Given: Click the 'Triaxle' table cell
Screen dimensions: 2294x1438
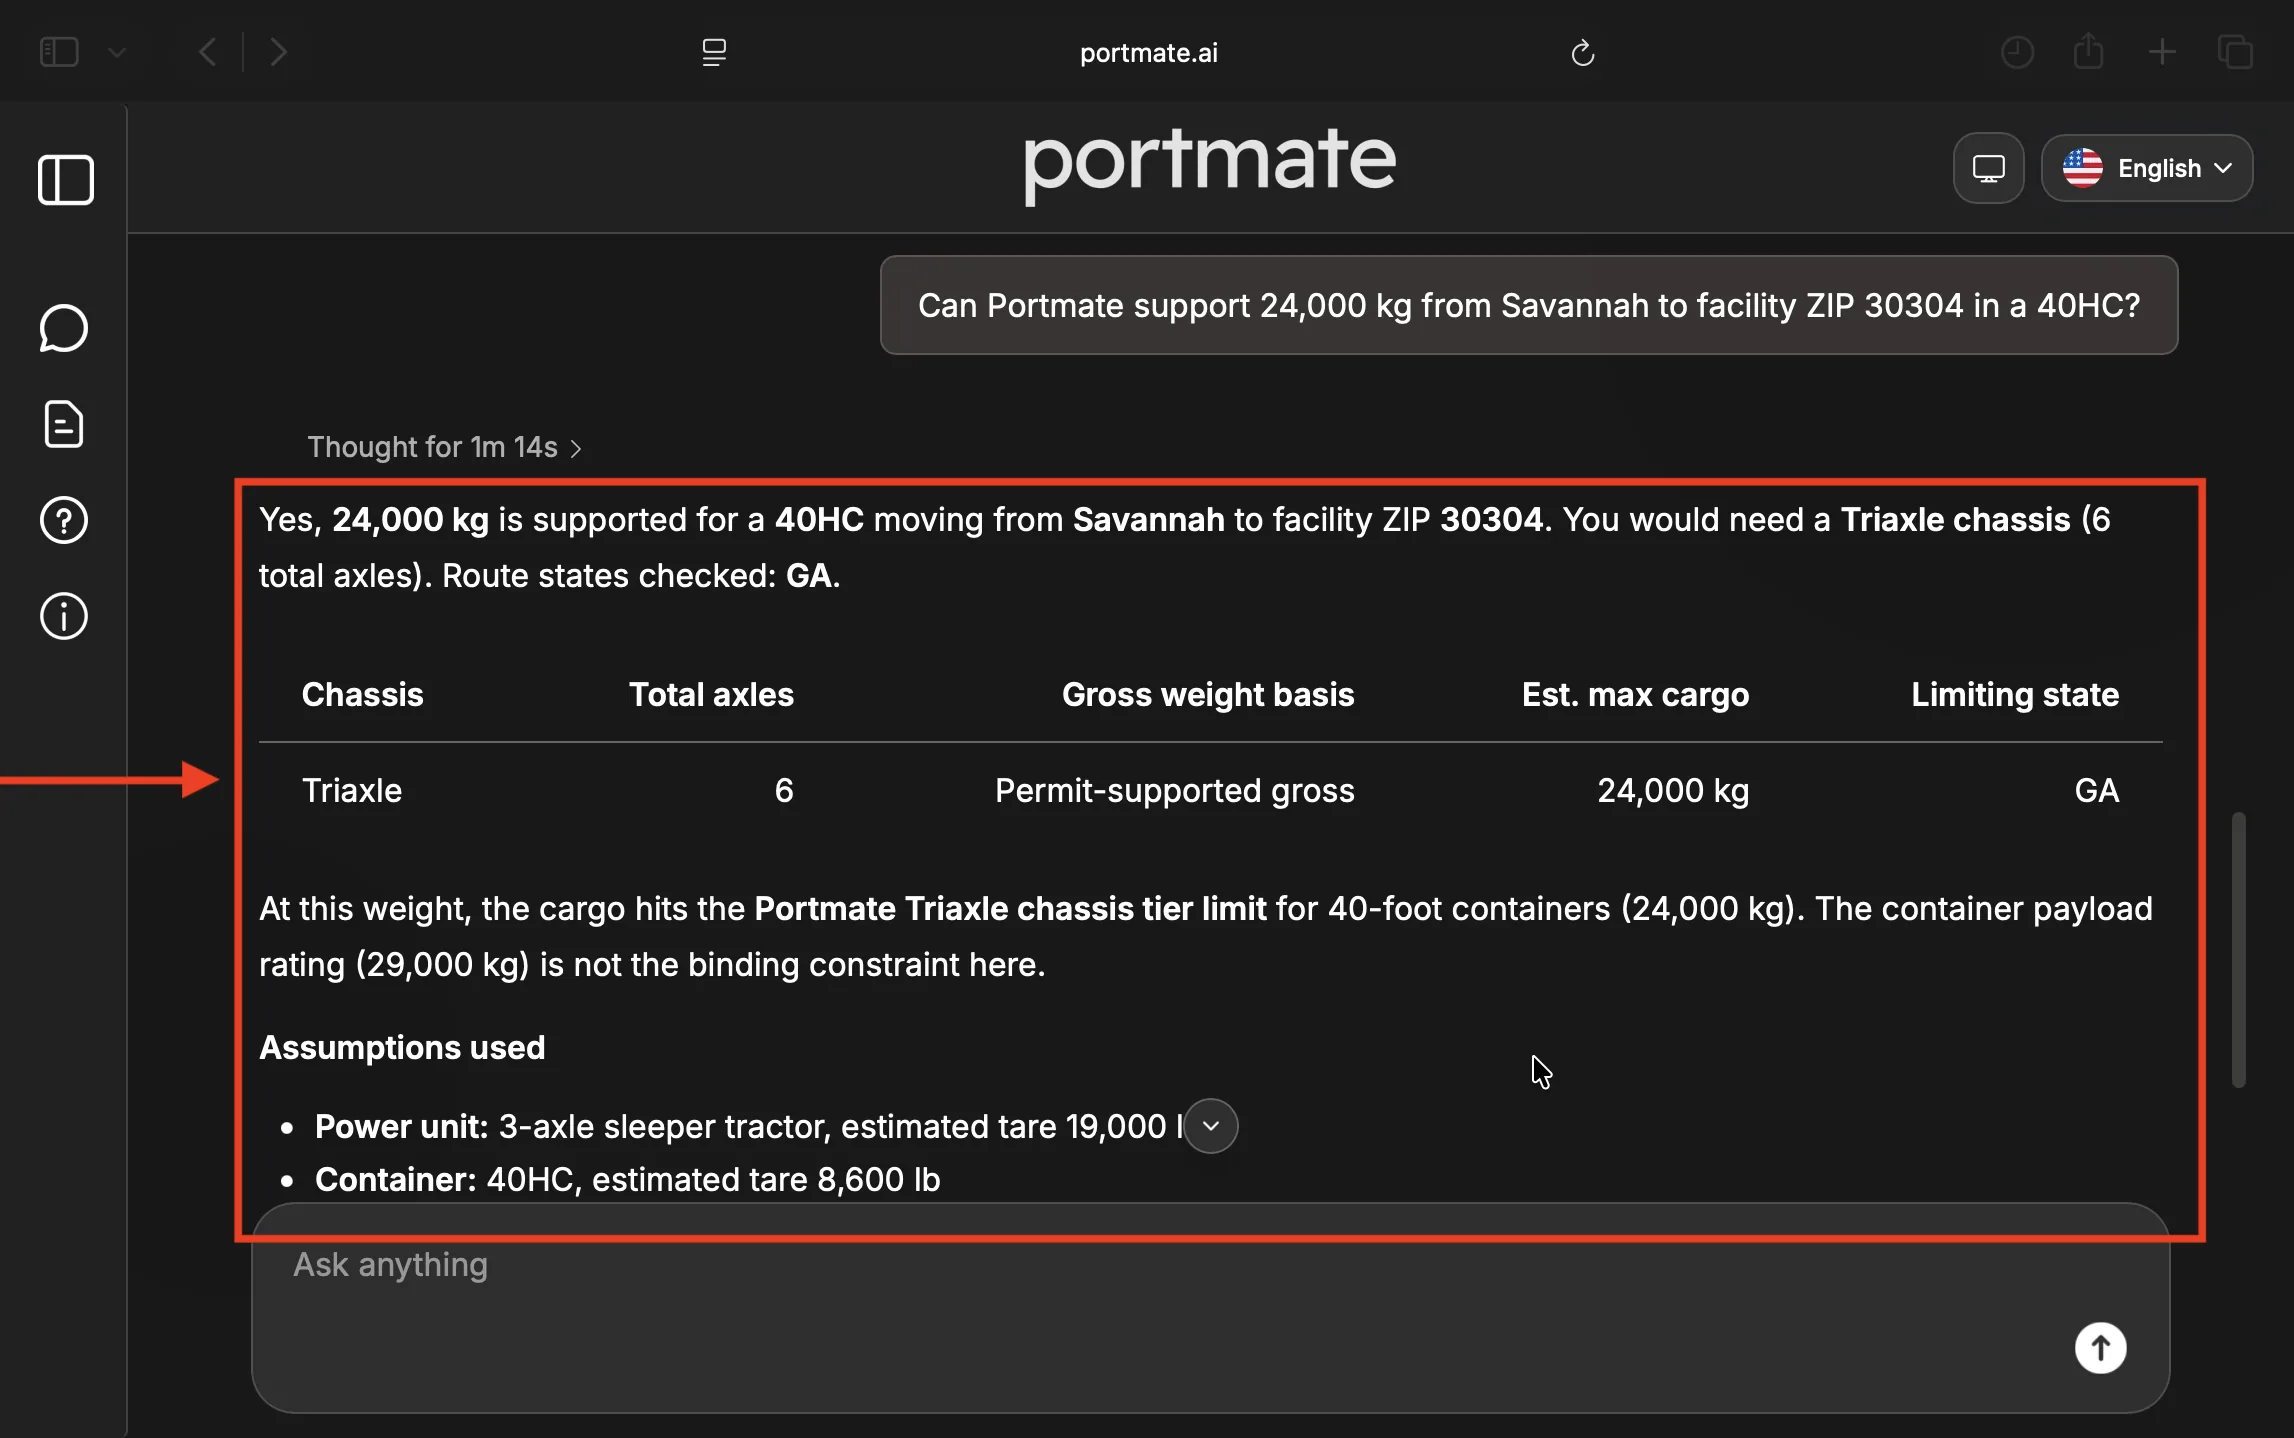Looking at the screenshot, I should click(x=352, y=790).
